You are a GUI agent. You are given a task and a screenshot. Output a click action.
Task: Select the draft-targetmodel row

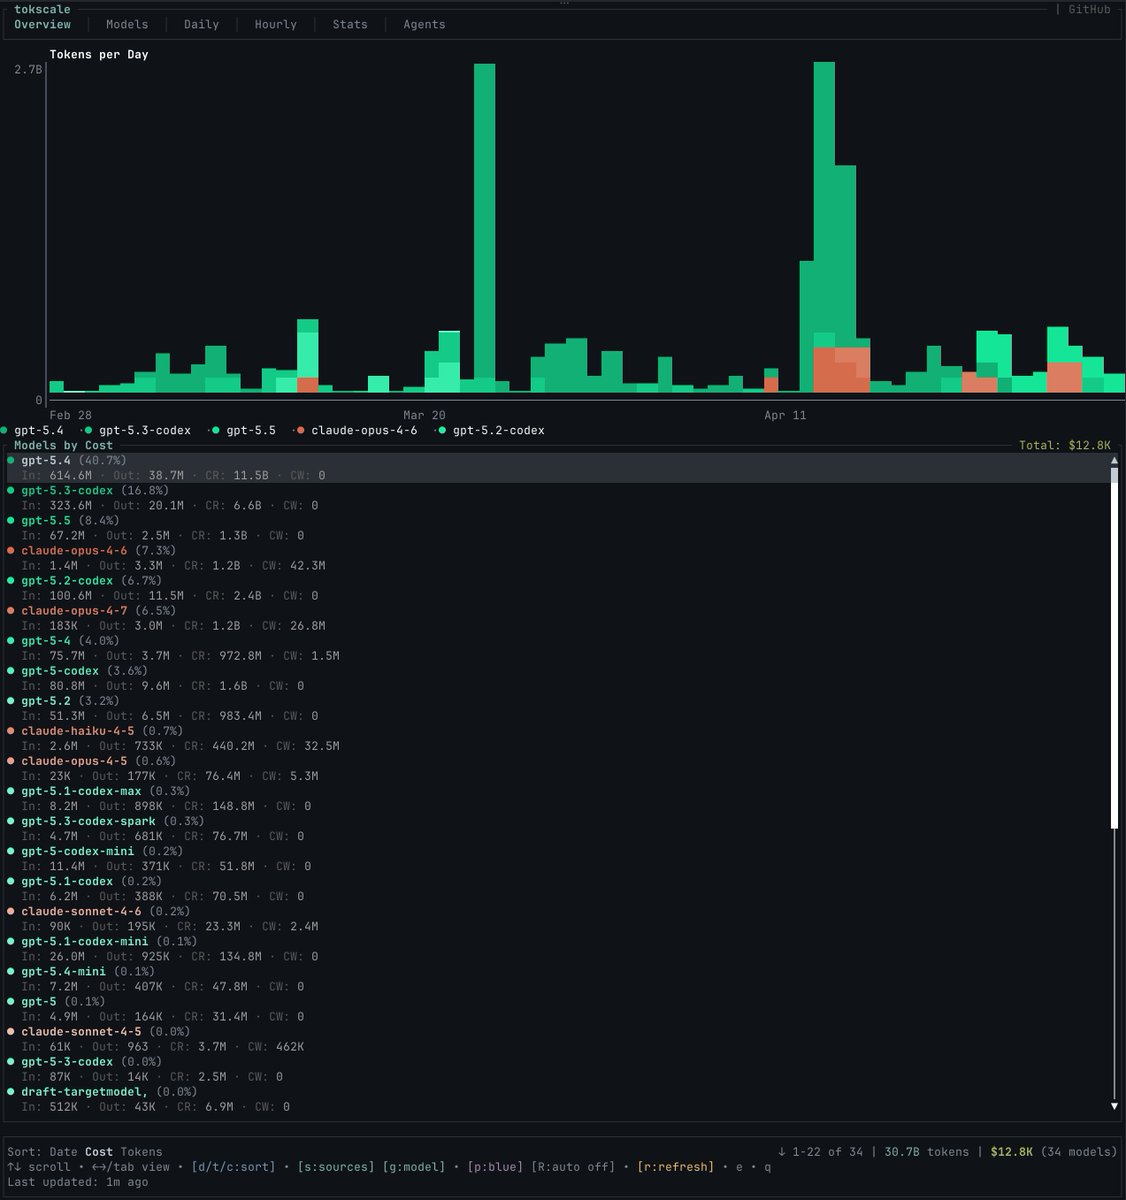(558, 1099)
